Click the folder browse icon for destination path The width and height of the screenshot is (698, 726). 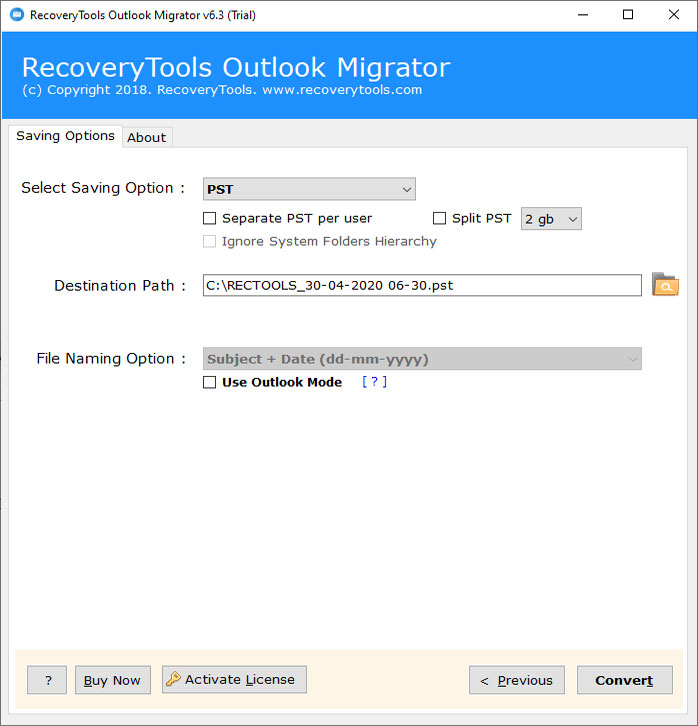(x=665, y=284)
